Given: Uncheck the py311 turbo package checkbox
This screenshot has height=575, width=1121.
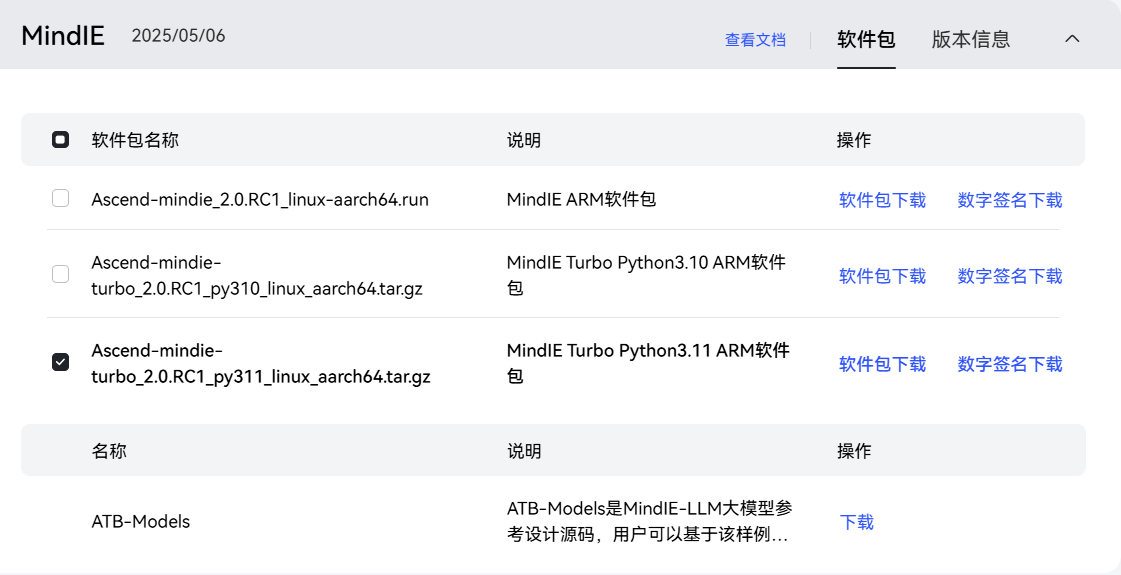Looking at the screenshot, I should (61, 362).
